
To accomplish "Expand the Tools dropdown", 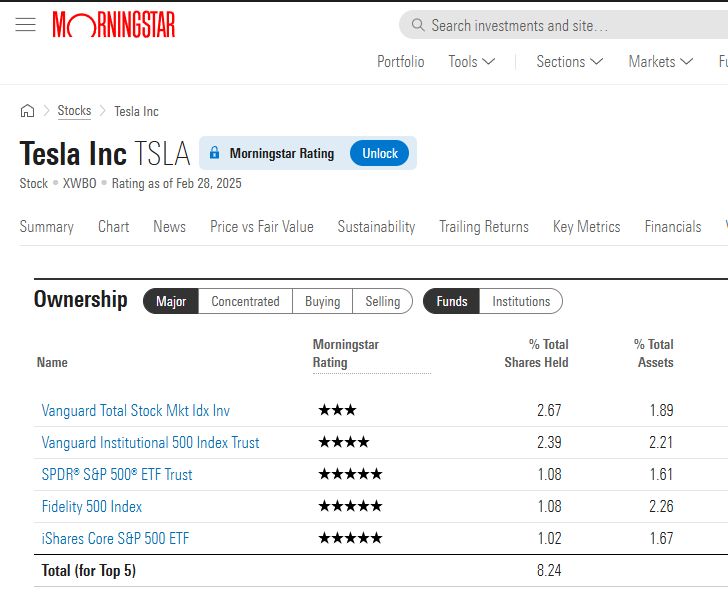I will coord(472,62).
